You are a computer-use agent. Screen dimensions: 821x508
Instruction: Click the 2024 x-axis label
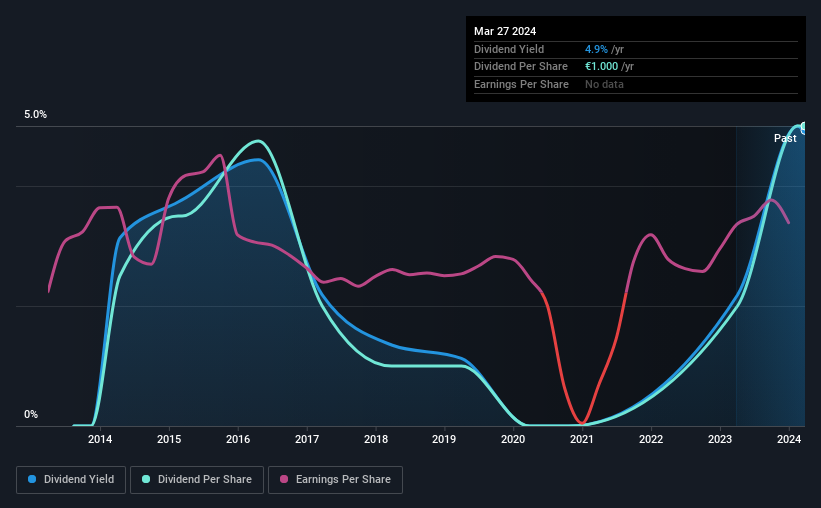789,439
